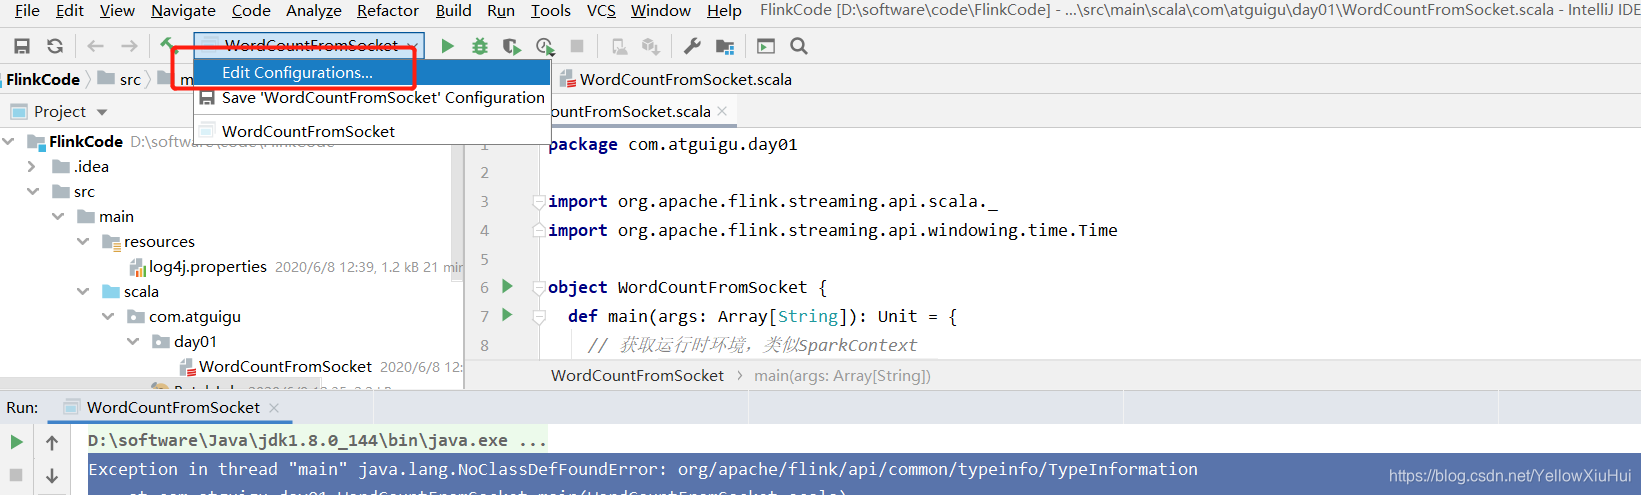Click WordCountFromSocket.scala in the navigation bar

[676, 79]
